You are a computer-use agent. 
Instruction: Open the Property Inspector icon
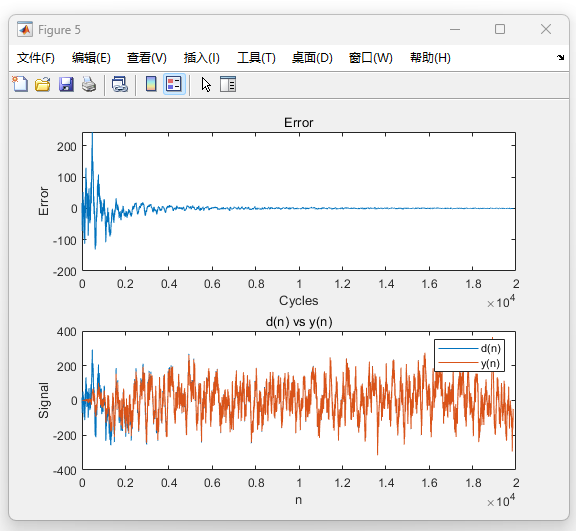click(228, 84)
